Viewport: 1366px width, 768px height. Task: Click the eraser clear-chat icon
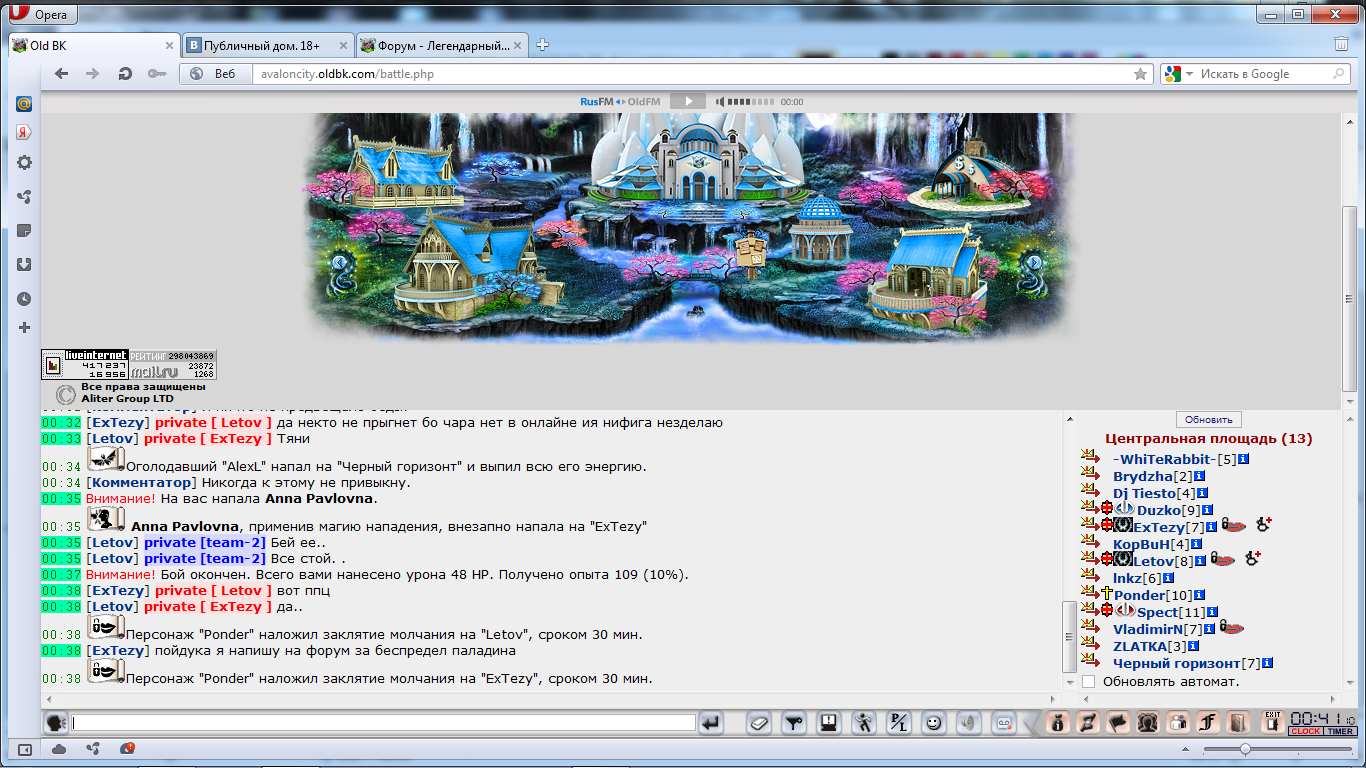click(759, 723)
